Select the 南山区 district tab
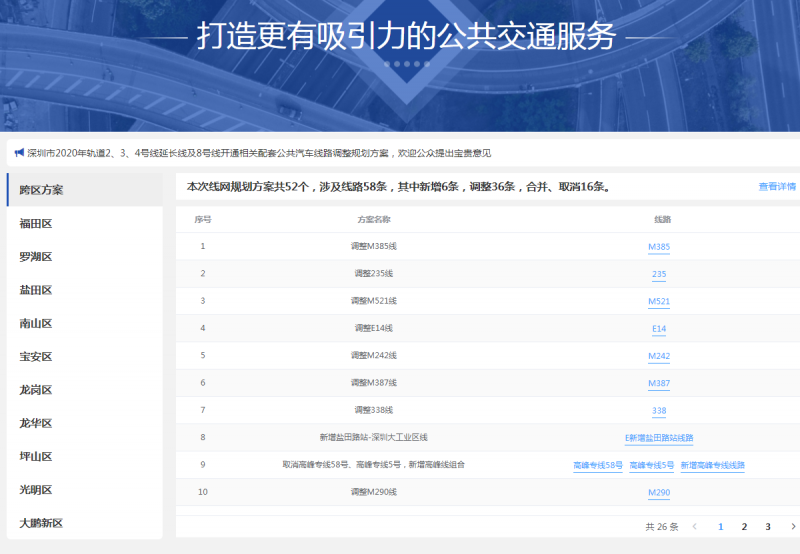 pyautogui.click(x=36, y=324)
